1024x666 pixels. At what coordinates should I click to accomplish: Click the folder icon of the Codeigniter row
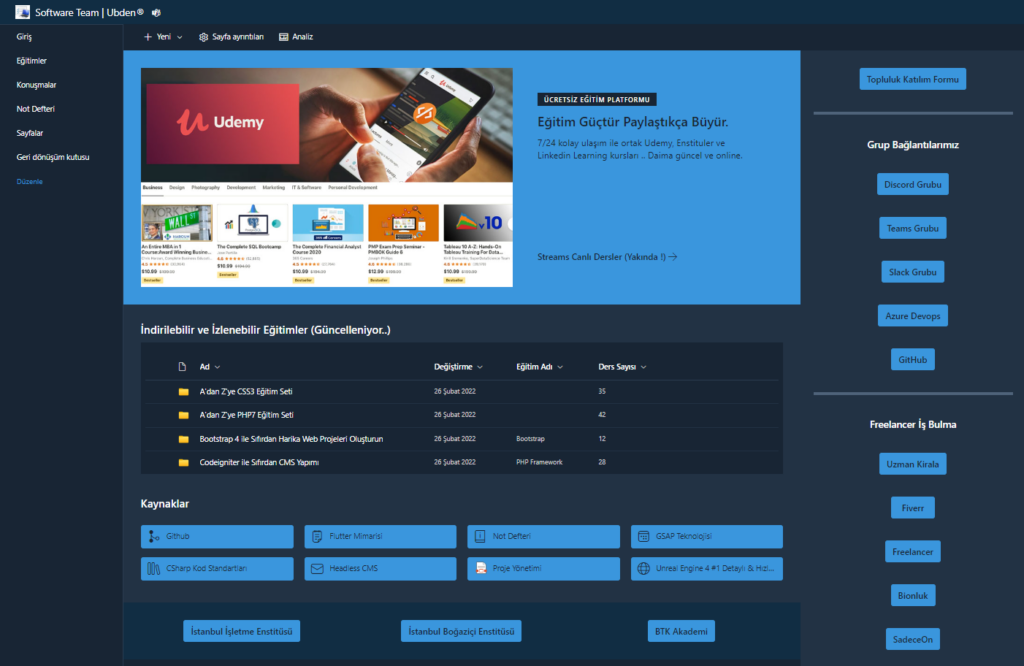coord(184,462)
